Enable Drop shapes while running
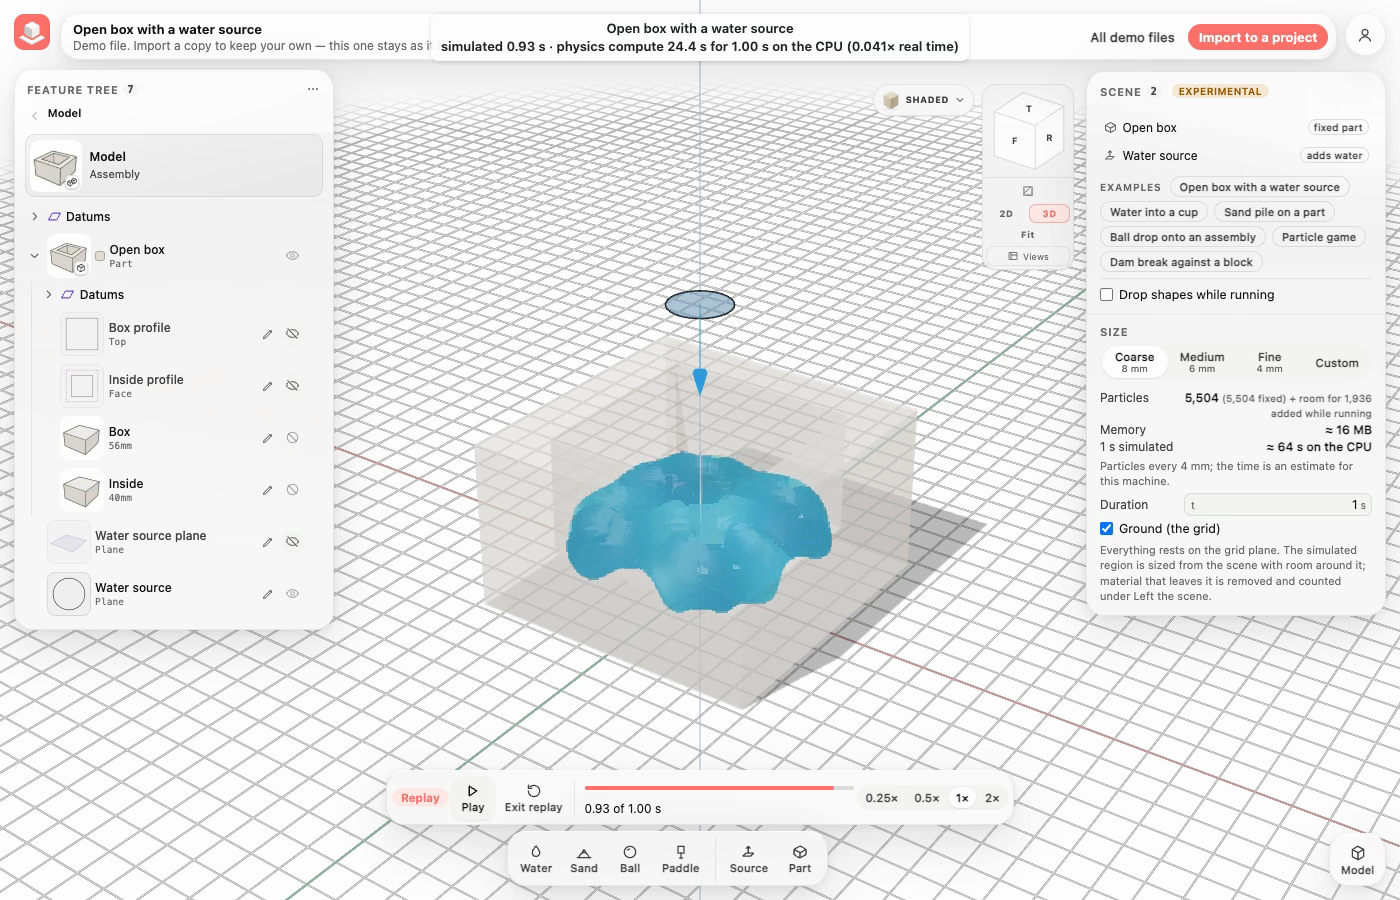Viewport: 1400px width, 900px height. [x=1107, y=295]
